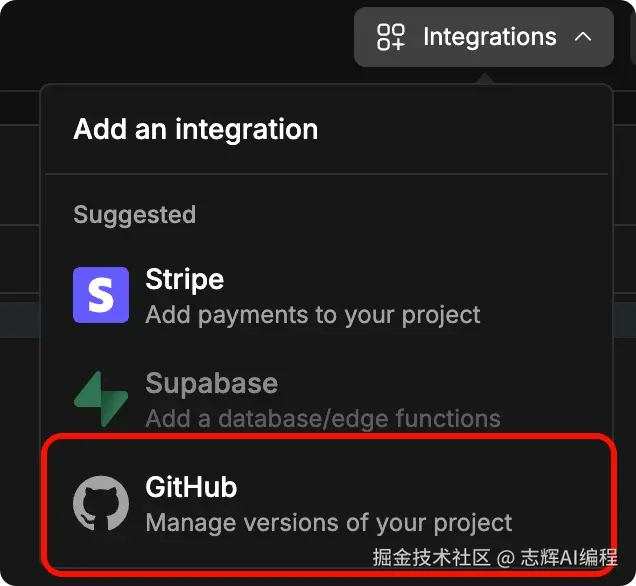Click the Integrations grid-plus icon
This screenshot has height=586, width=636.
[x=390, y=37]
